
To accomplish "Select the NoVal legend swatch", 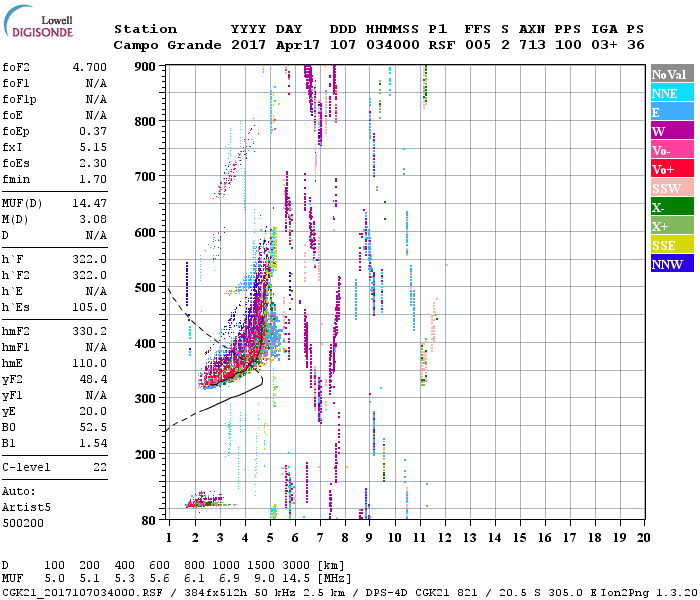I will coord(671,74).
